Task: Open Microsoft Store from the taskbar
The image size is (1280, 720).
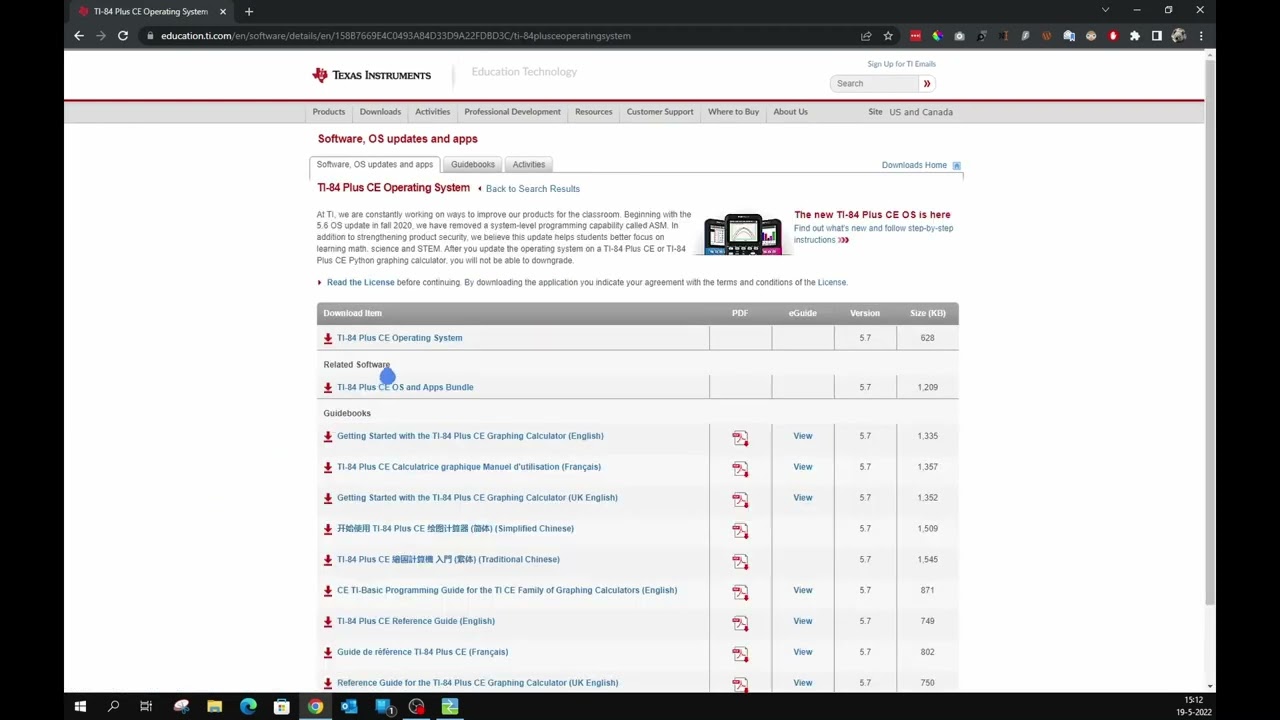Action: point(282,706)
